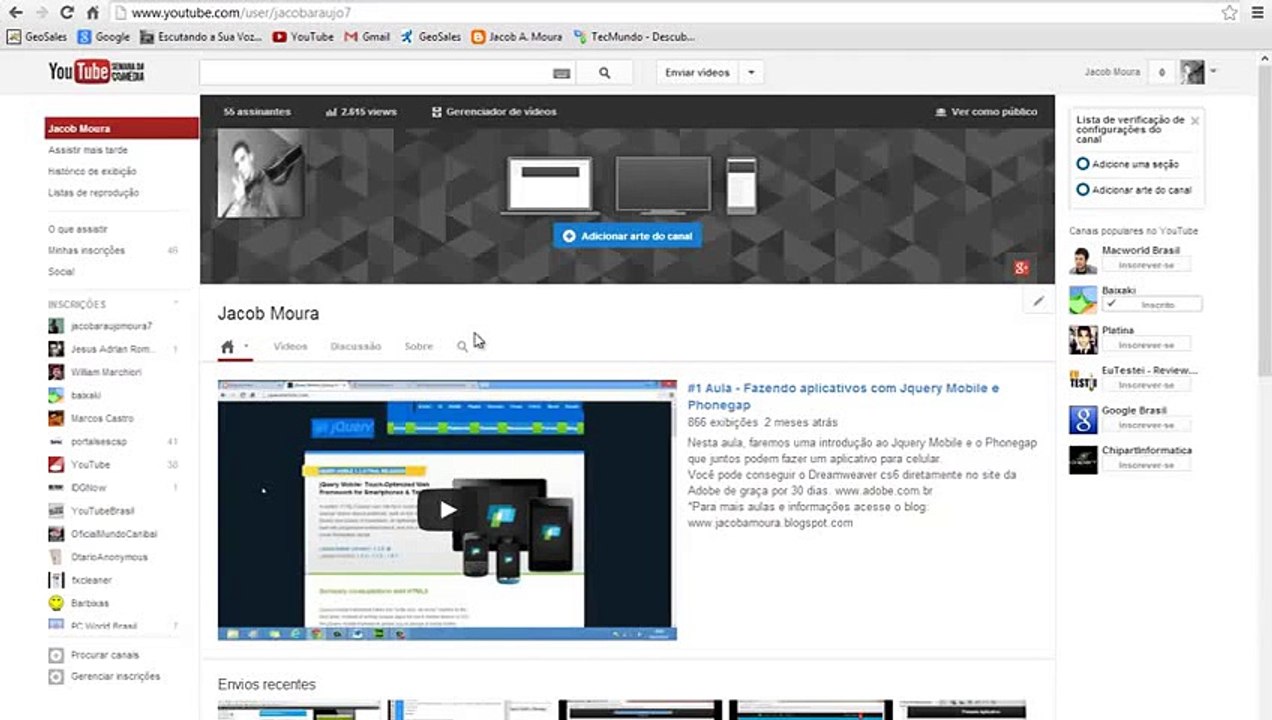Click Macworld Brasil channel avatar
1272x720 pixels.
[x=1083, y=260]
